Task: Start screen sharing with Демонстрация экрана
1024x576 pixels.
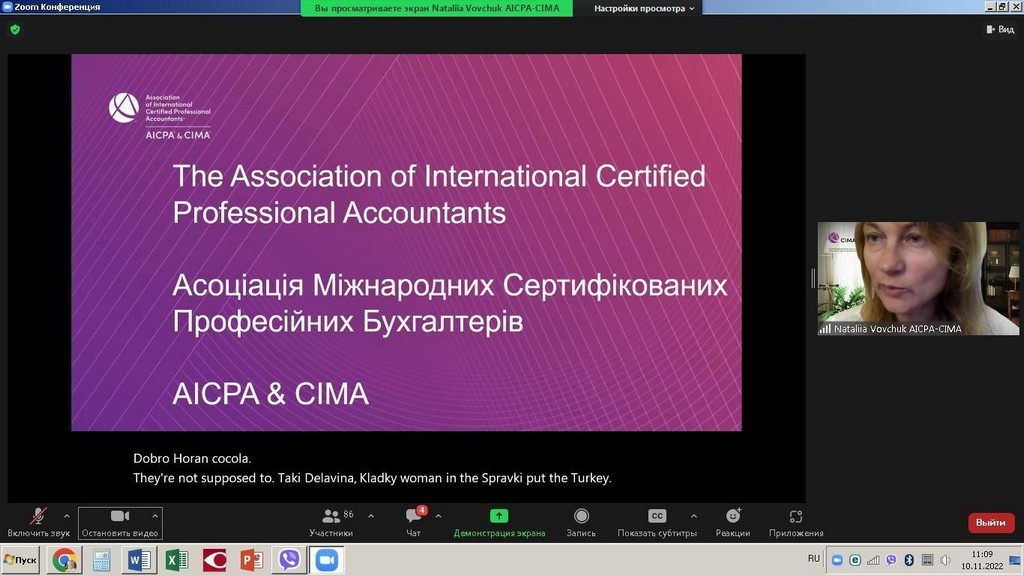Action: 499,522
